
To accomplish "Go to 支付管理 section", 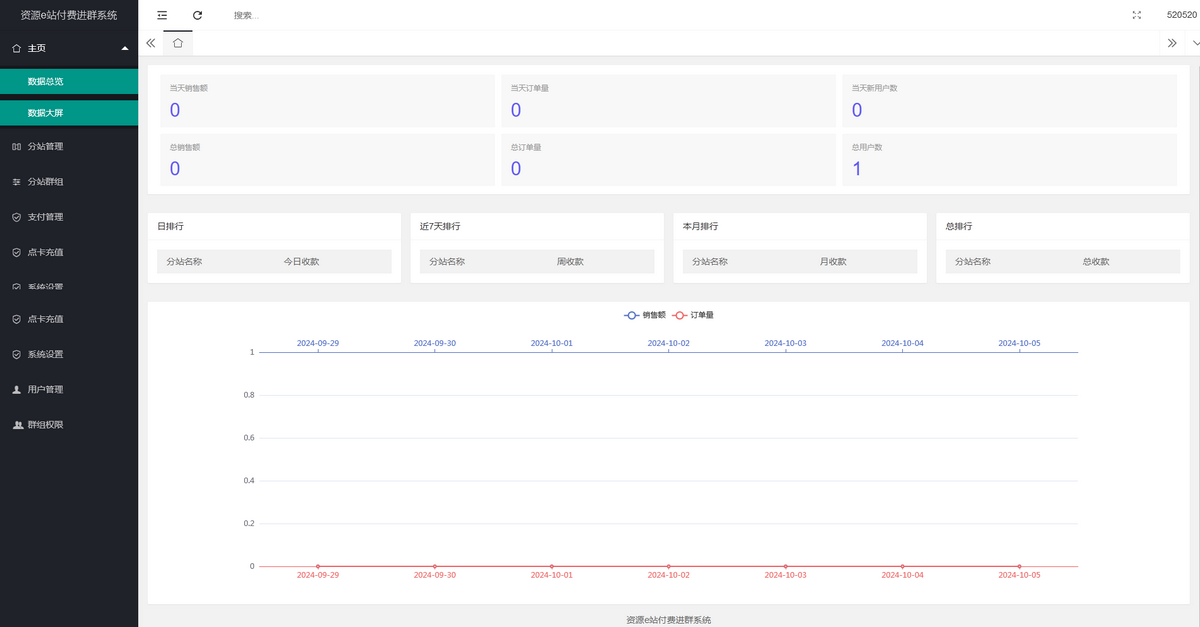I will pyautogui.click(x=45, y=216).
